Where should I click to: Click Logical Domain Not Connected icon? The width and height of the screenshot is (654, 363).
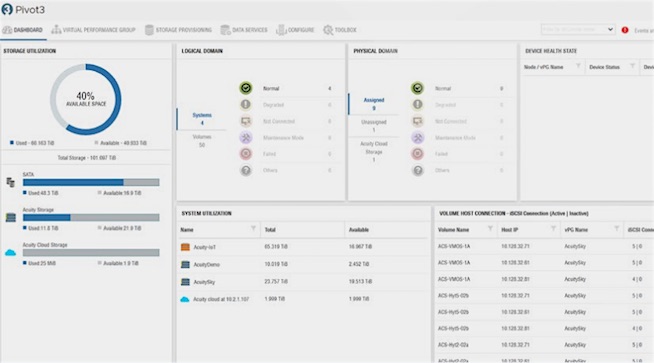(246, 121)
